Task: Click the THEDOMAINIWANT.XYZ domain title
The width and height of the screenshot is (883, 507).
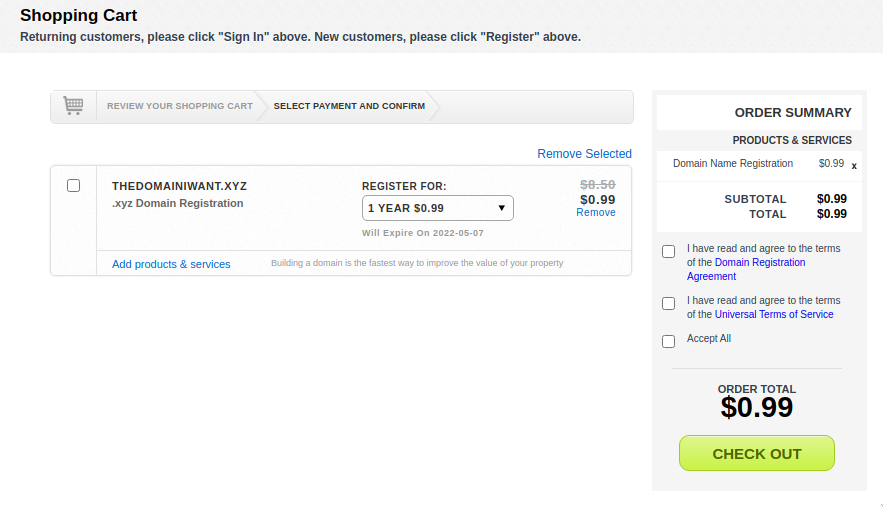Action: coord(179,186)
